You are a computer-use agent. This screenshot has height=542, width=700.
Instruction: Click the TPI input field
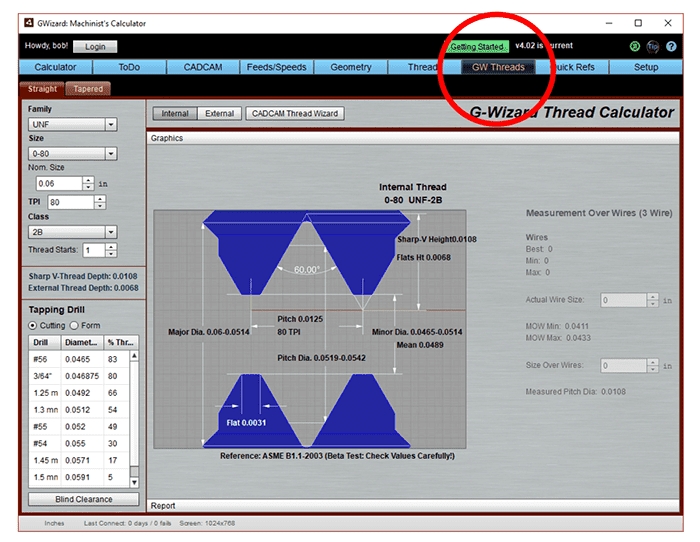point(71,202)
